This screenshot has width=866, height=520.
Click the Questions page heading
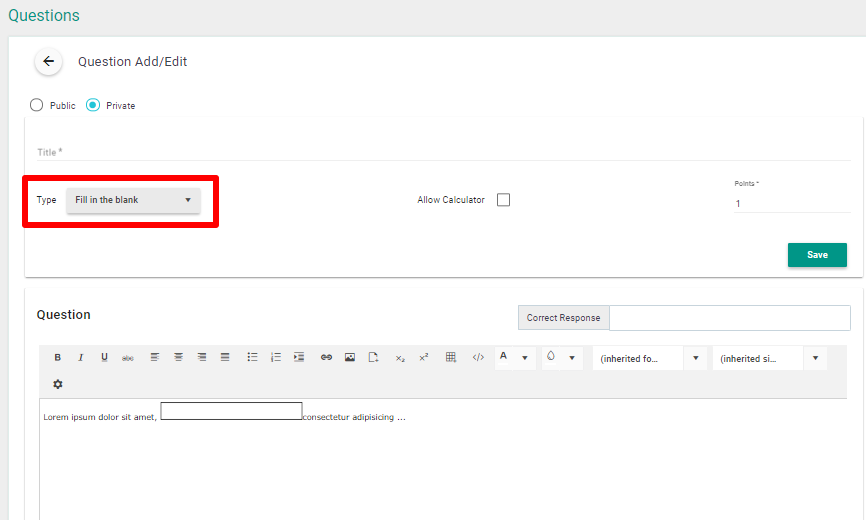point(44,15)
